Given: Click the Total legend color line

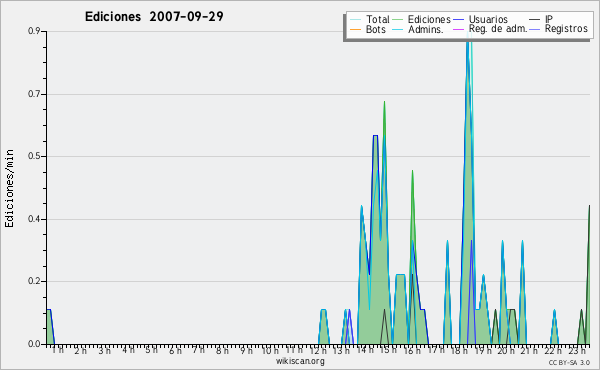Looking at the screenshot, I should 355,20.
